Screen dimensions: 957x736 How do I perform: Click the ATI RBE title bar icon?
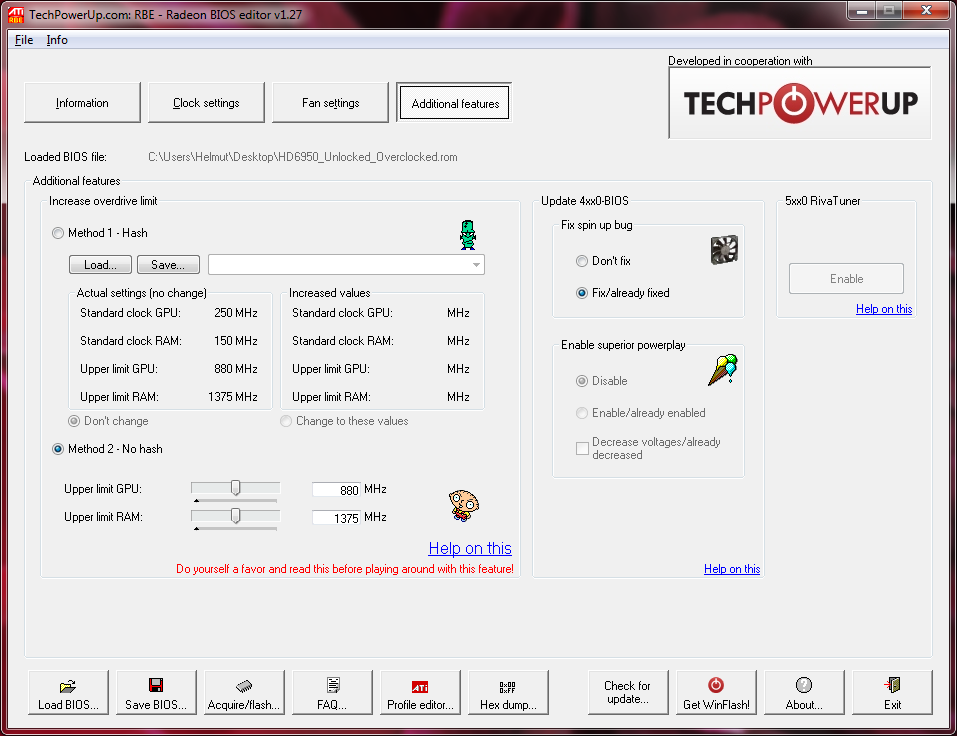coord(16,15)
